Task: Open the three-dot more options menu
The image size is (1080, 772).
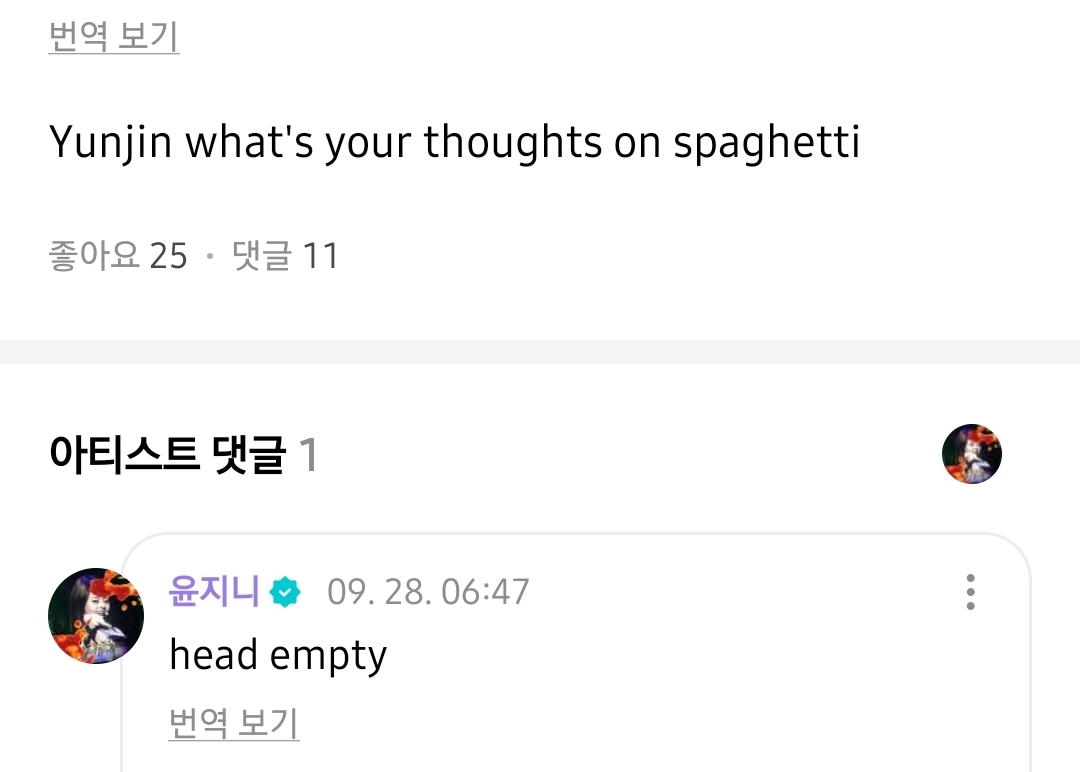Action: pyautogui.click(x=970, y=592)
